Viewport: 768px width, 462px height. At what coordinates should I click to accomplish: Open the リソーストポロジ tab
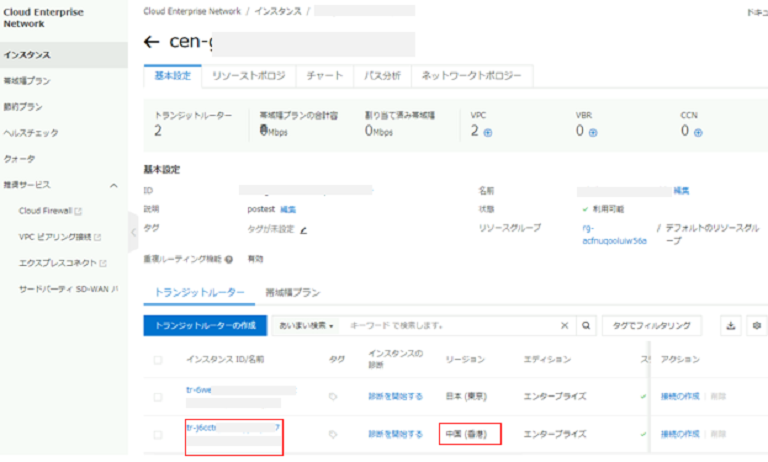[x=248, y=76]
